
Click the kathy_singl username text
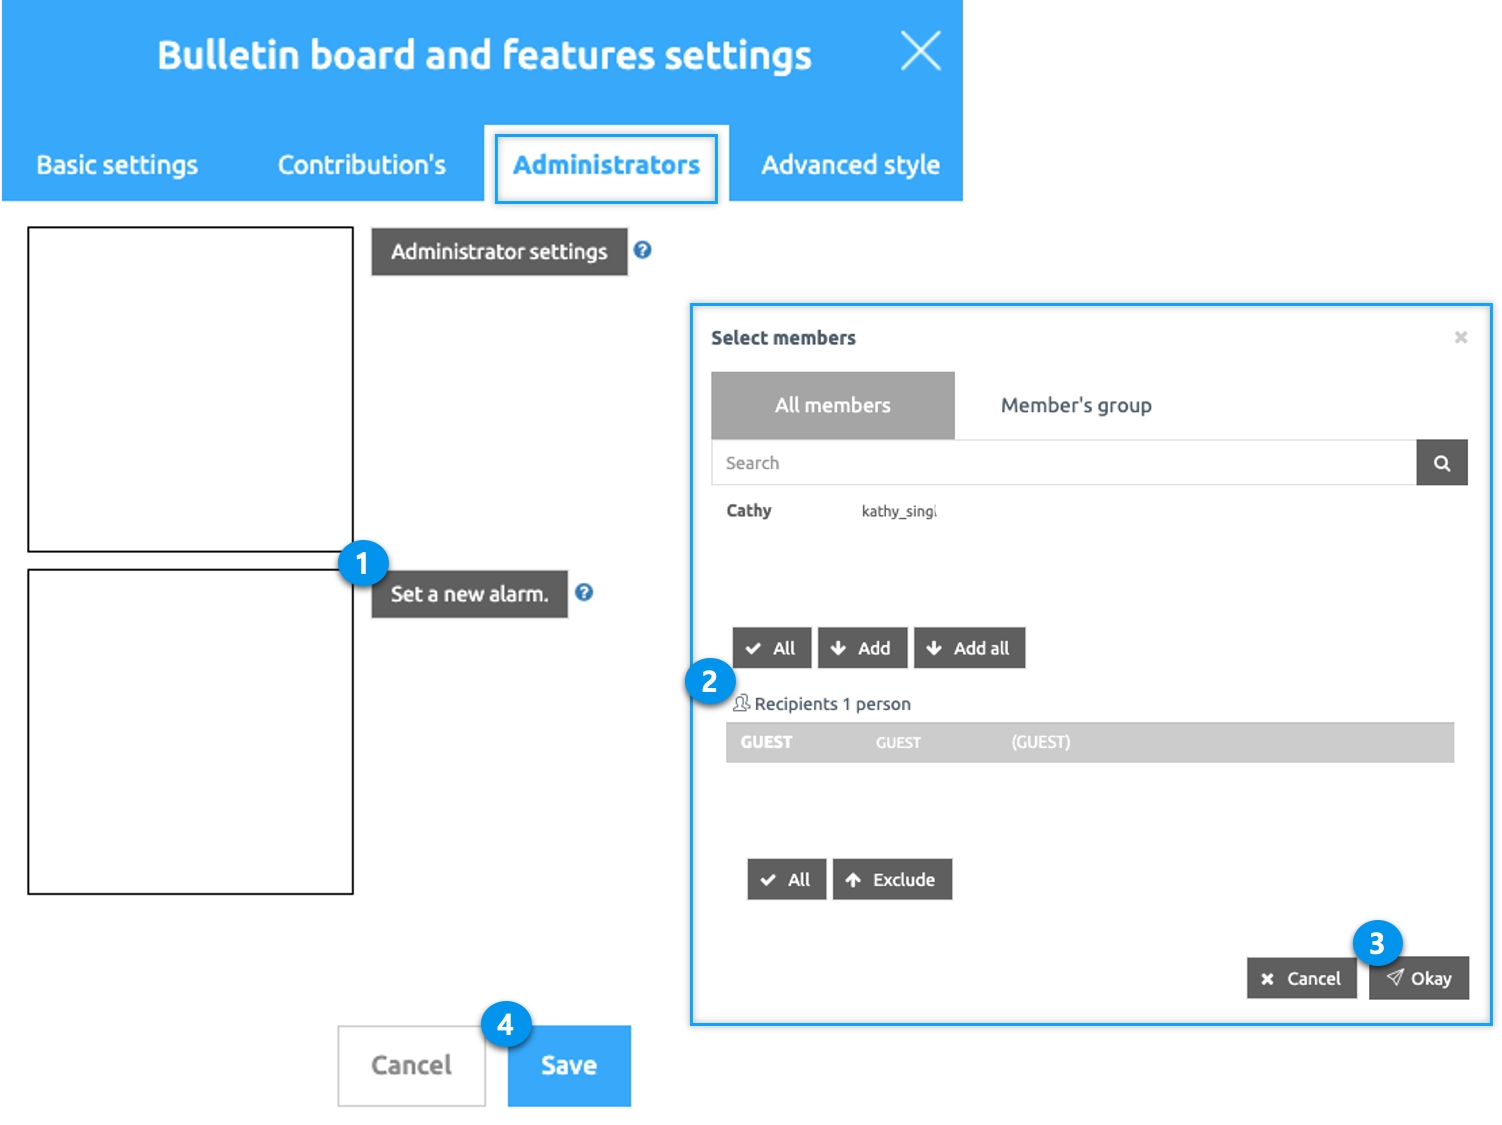(899, 511)
